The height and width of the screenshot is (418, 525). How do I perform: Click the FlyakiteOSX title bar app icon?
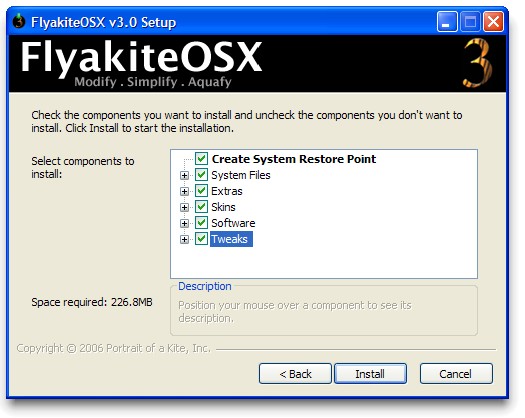click(19, 21)
